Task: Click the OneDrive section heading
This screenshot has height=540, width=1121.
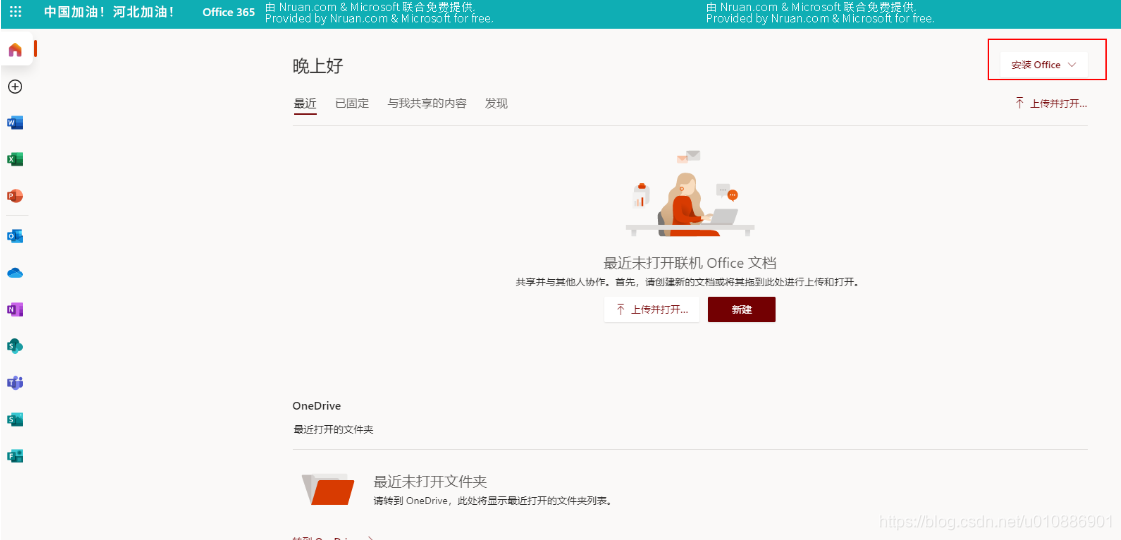Action: click(x=317, y=406)
